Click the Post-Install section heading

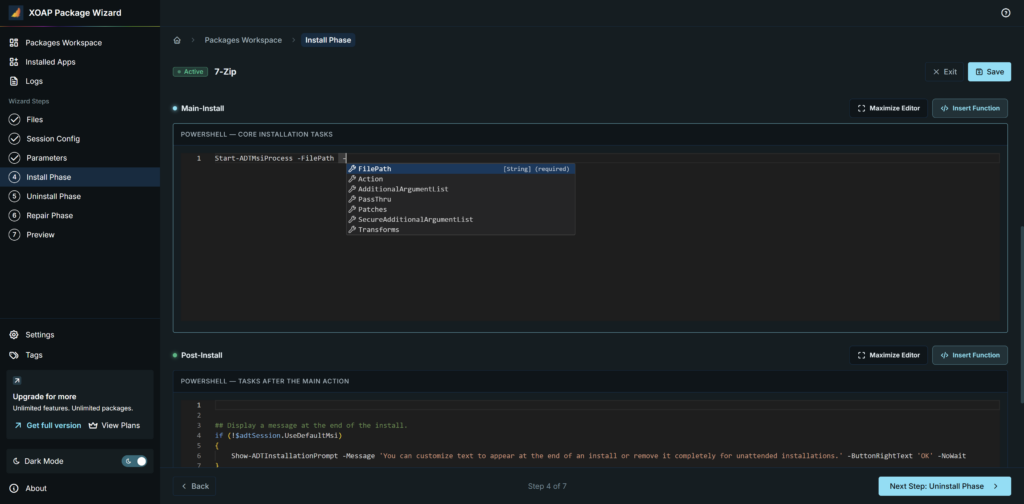pos(202,355)
